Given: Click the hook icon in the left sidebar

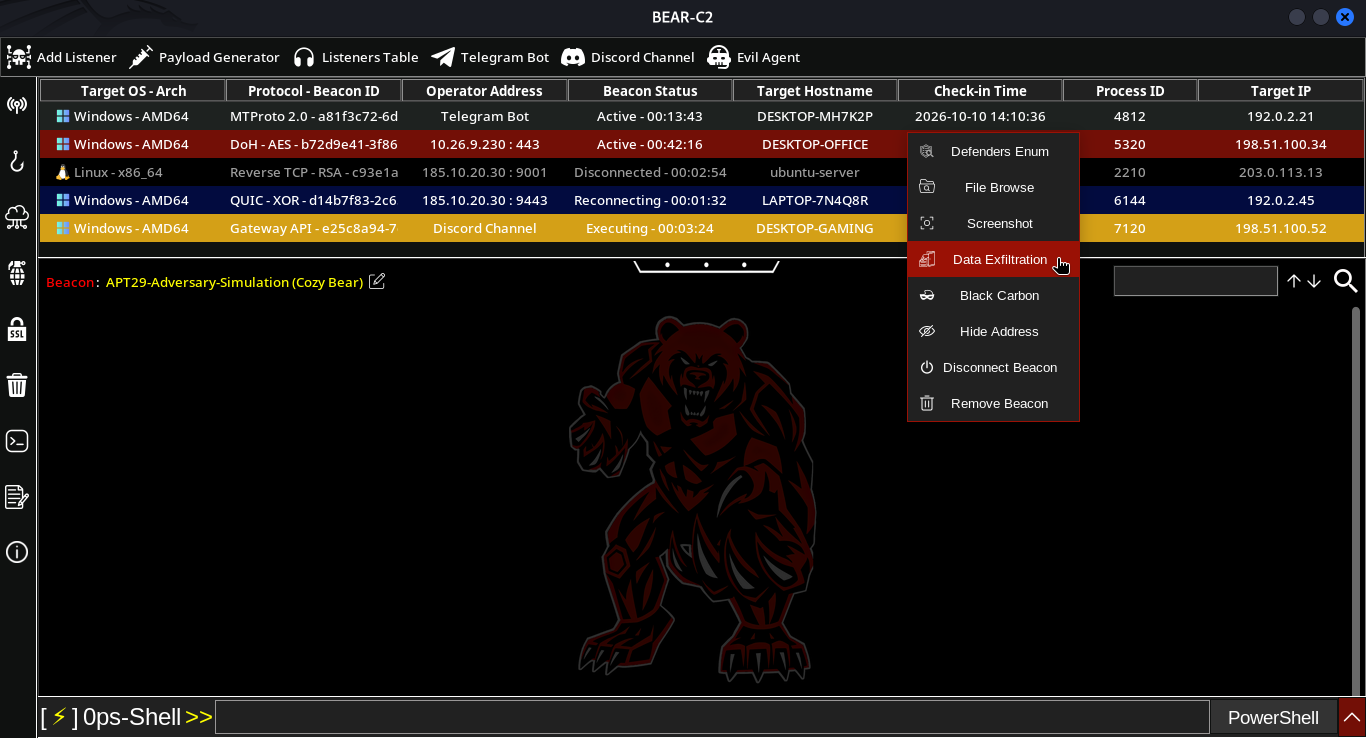Looking at the screenshot, I should click(17, 160).
